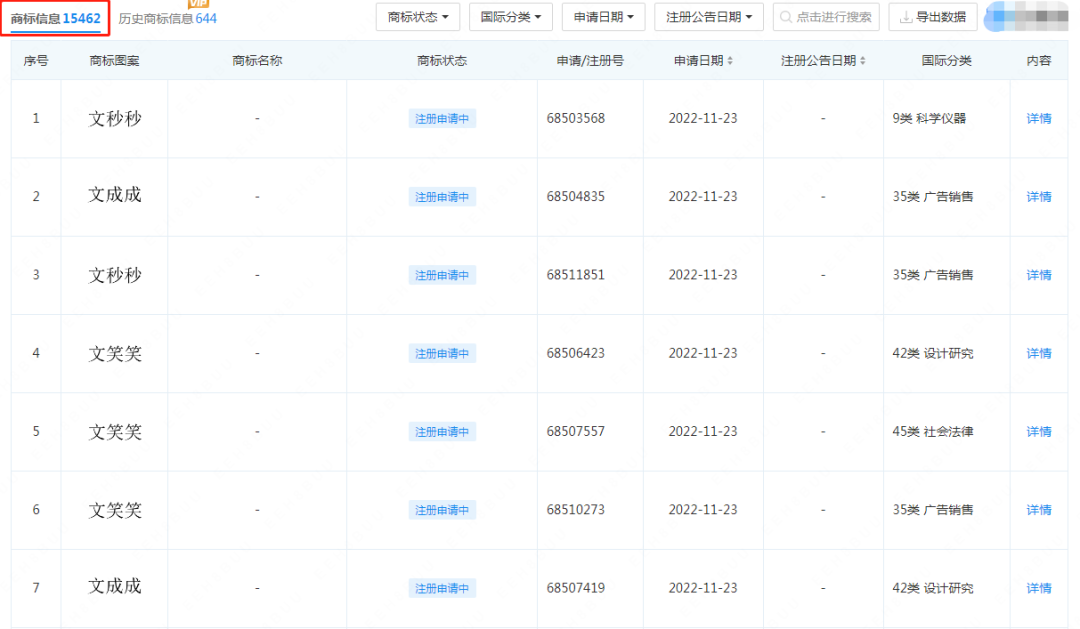Sort by 注册公告日期 column arrows
The height and width of the screenshot is (629, 1080).
[x=862, y=61]
